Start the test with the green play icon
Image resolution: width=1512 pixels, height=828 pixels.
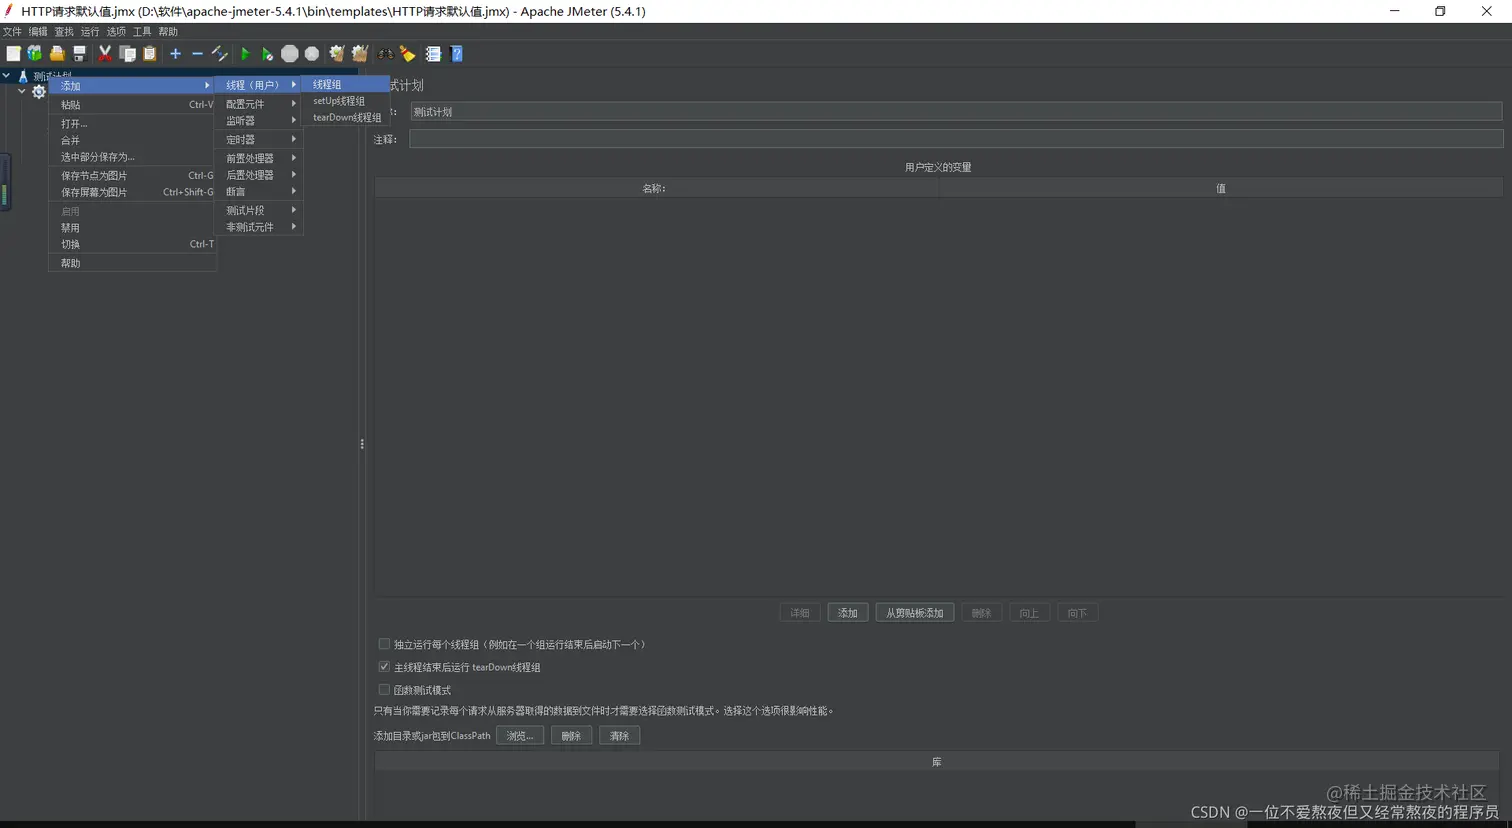pos(245,54)
